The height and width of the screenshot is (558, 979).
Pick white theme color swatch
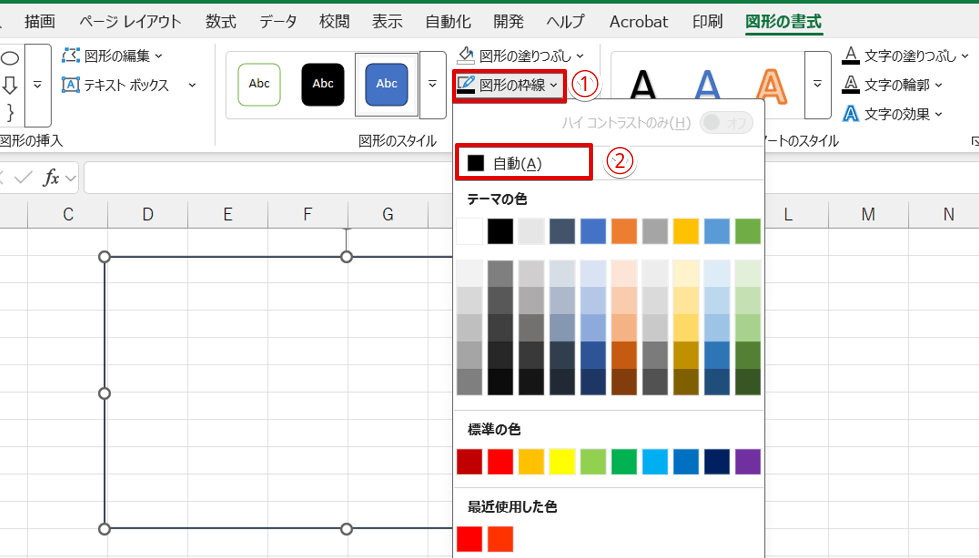click(470, 232)
